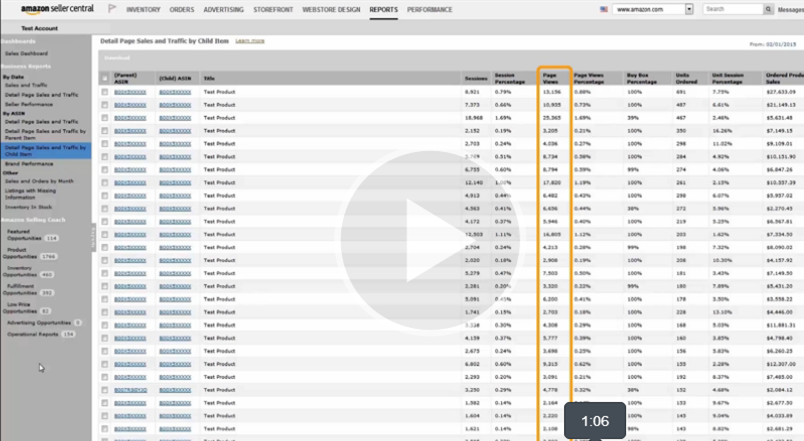Open the Reports menu
This screenshot has height=441, width=804.
pyautogui.click(x=384, y=10)
